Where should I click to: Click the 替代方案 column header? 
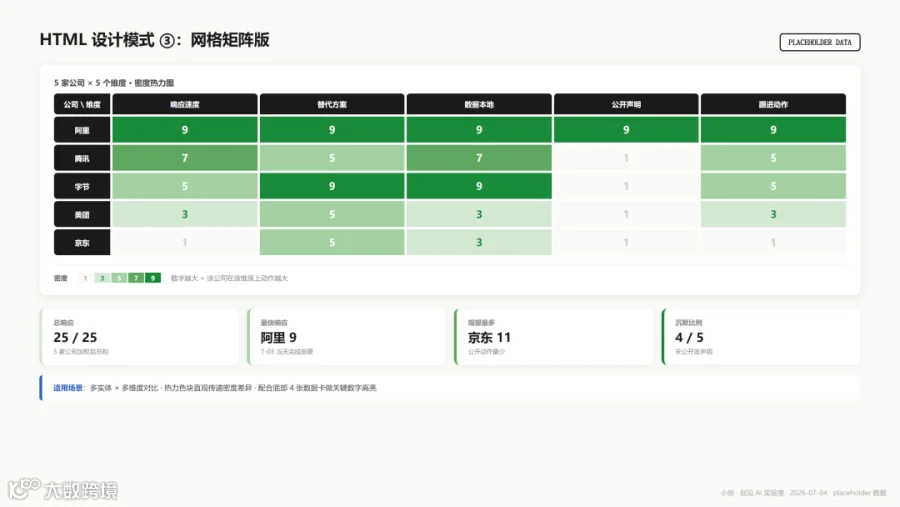(x=332, y=104)
